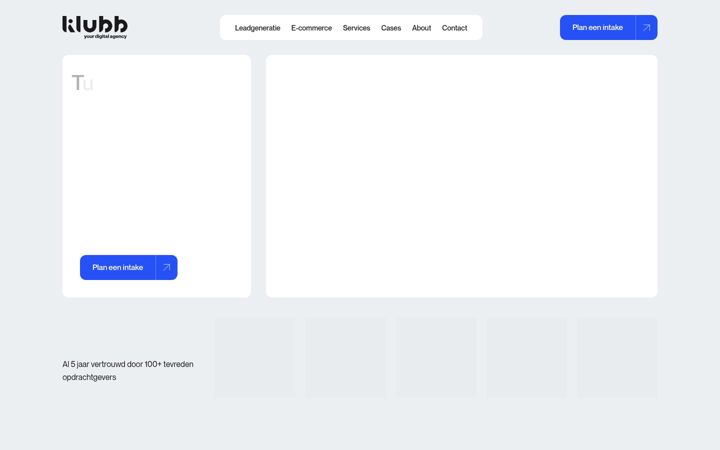Click the arrow icon on hero card Plan een intake button
Viewport: 720px width, 450px height.
tap(167, 267)
